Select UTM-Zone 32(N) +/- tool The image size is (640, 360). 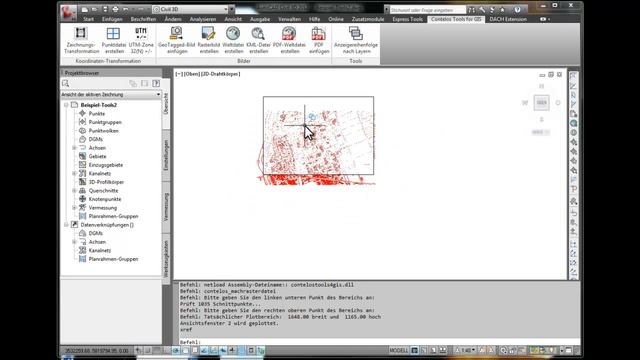coord(141,40)
